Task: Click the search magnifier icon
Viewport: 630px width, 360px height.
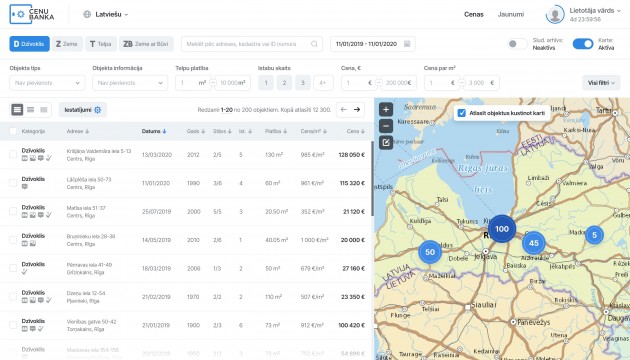Action: pos(314,44)
